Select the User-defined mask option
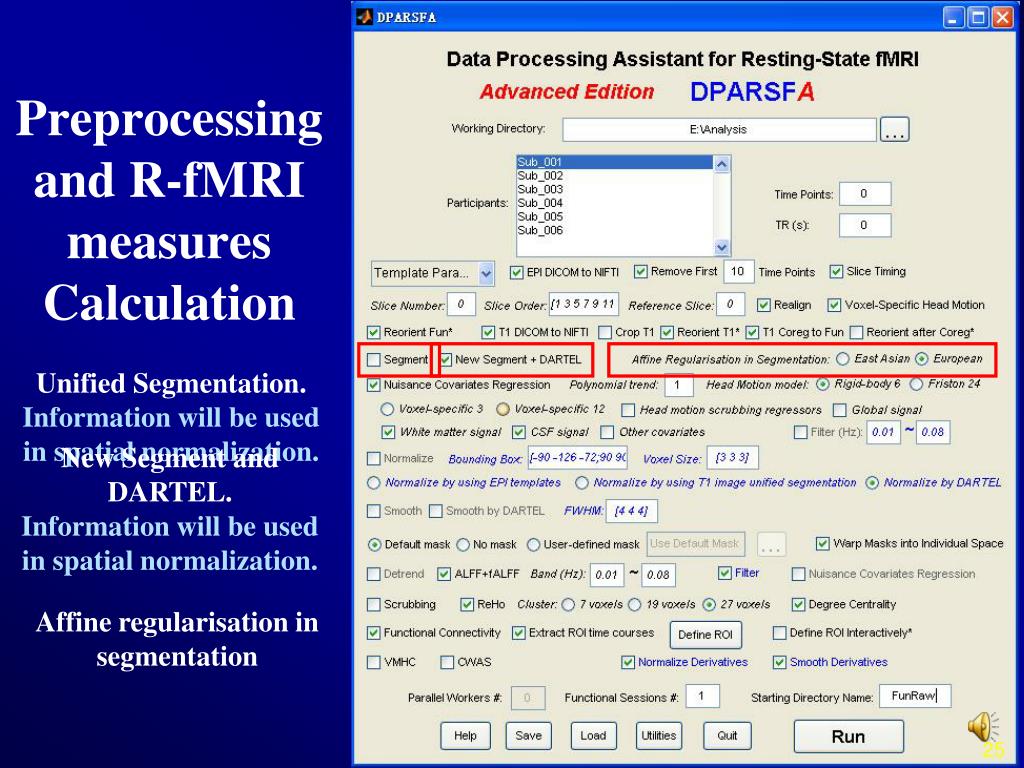 click(x=534, y=545)
